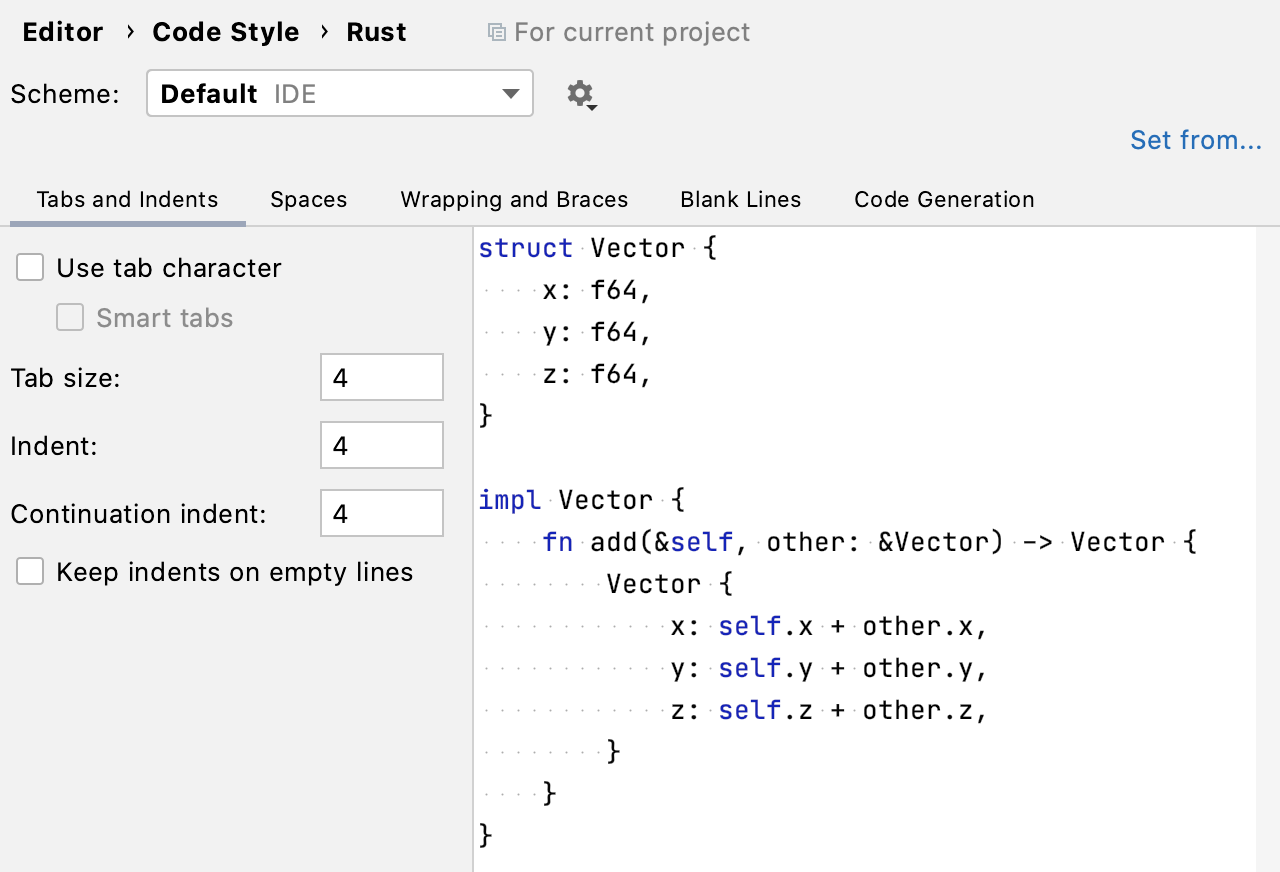Image resolution: width=1280 pixels, height=872 pixels.
Task: Enable "Keep indents on empty lines"
Action: pyautogui.click(x=29, y=571)
